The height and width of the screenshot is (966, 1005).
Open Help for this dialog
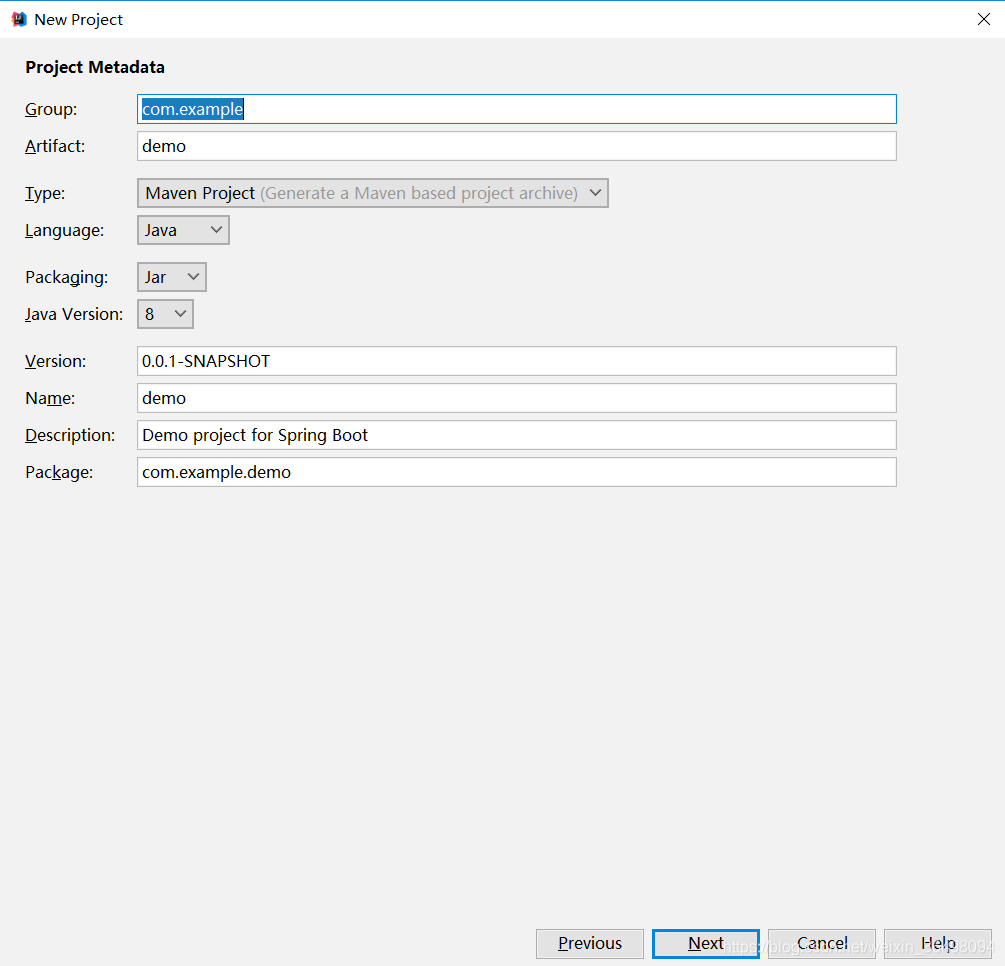[938, 944]
